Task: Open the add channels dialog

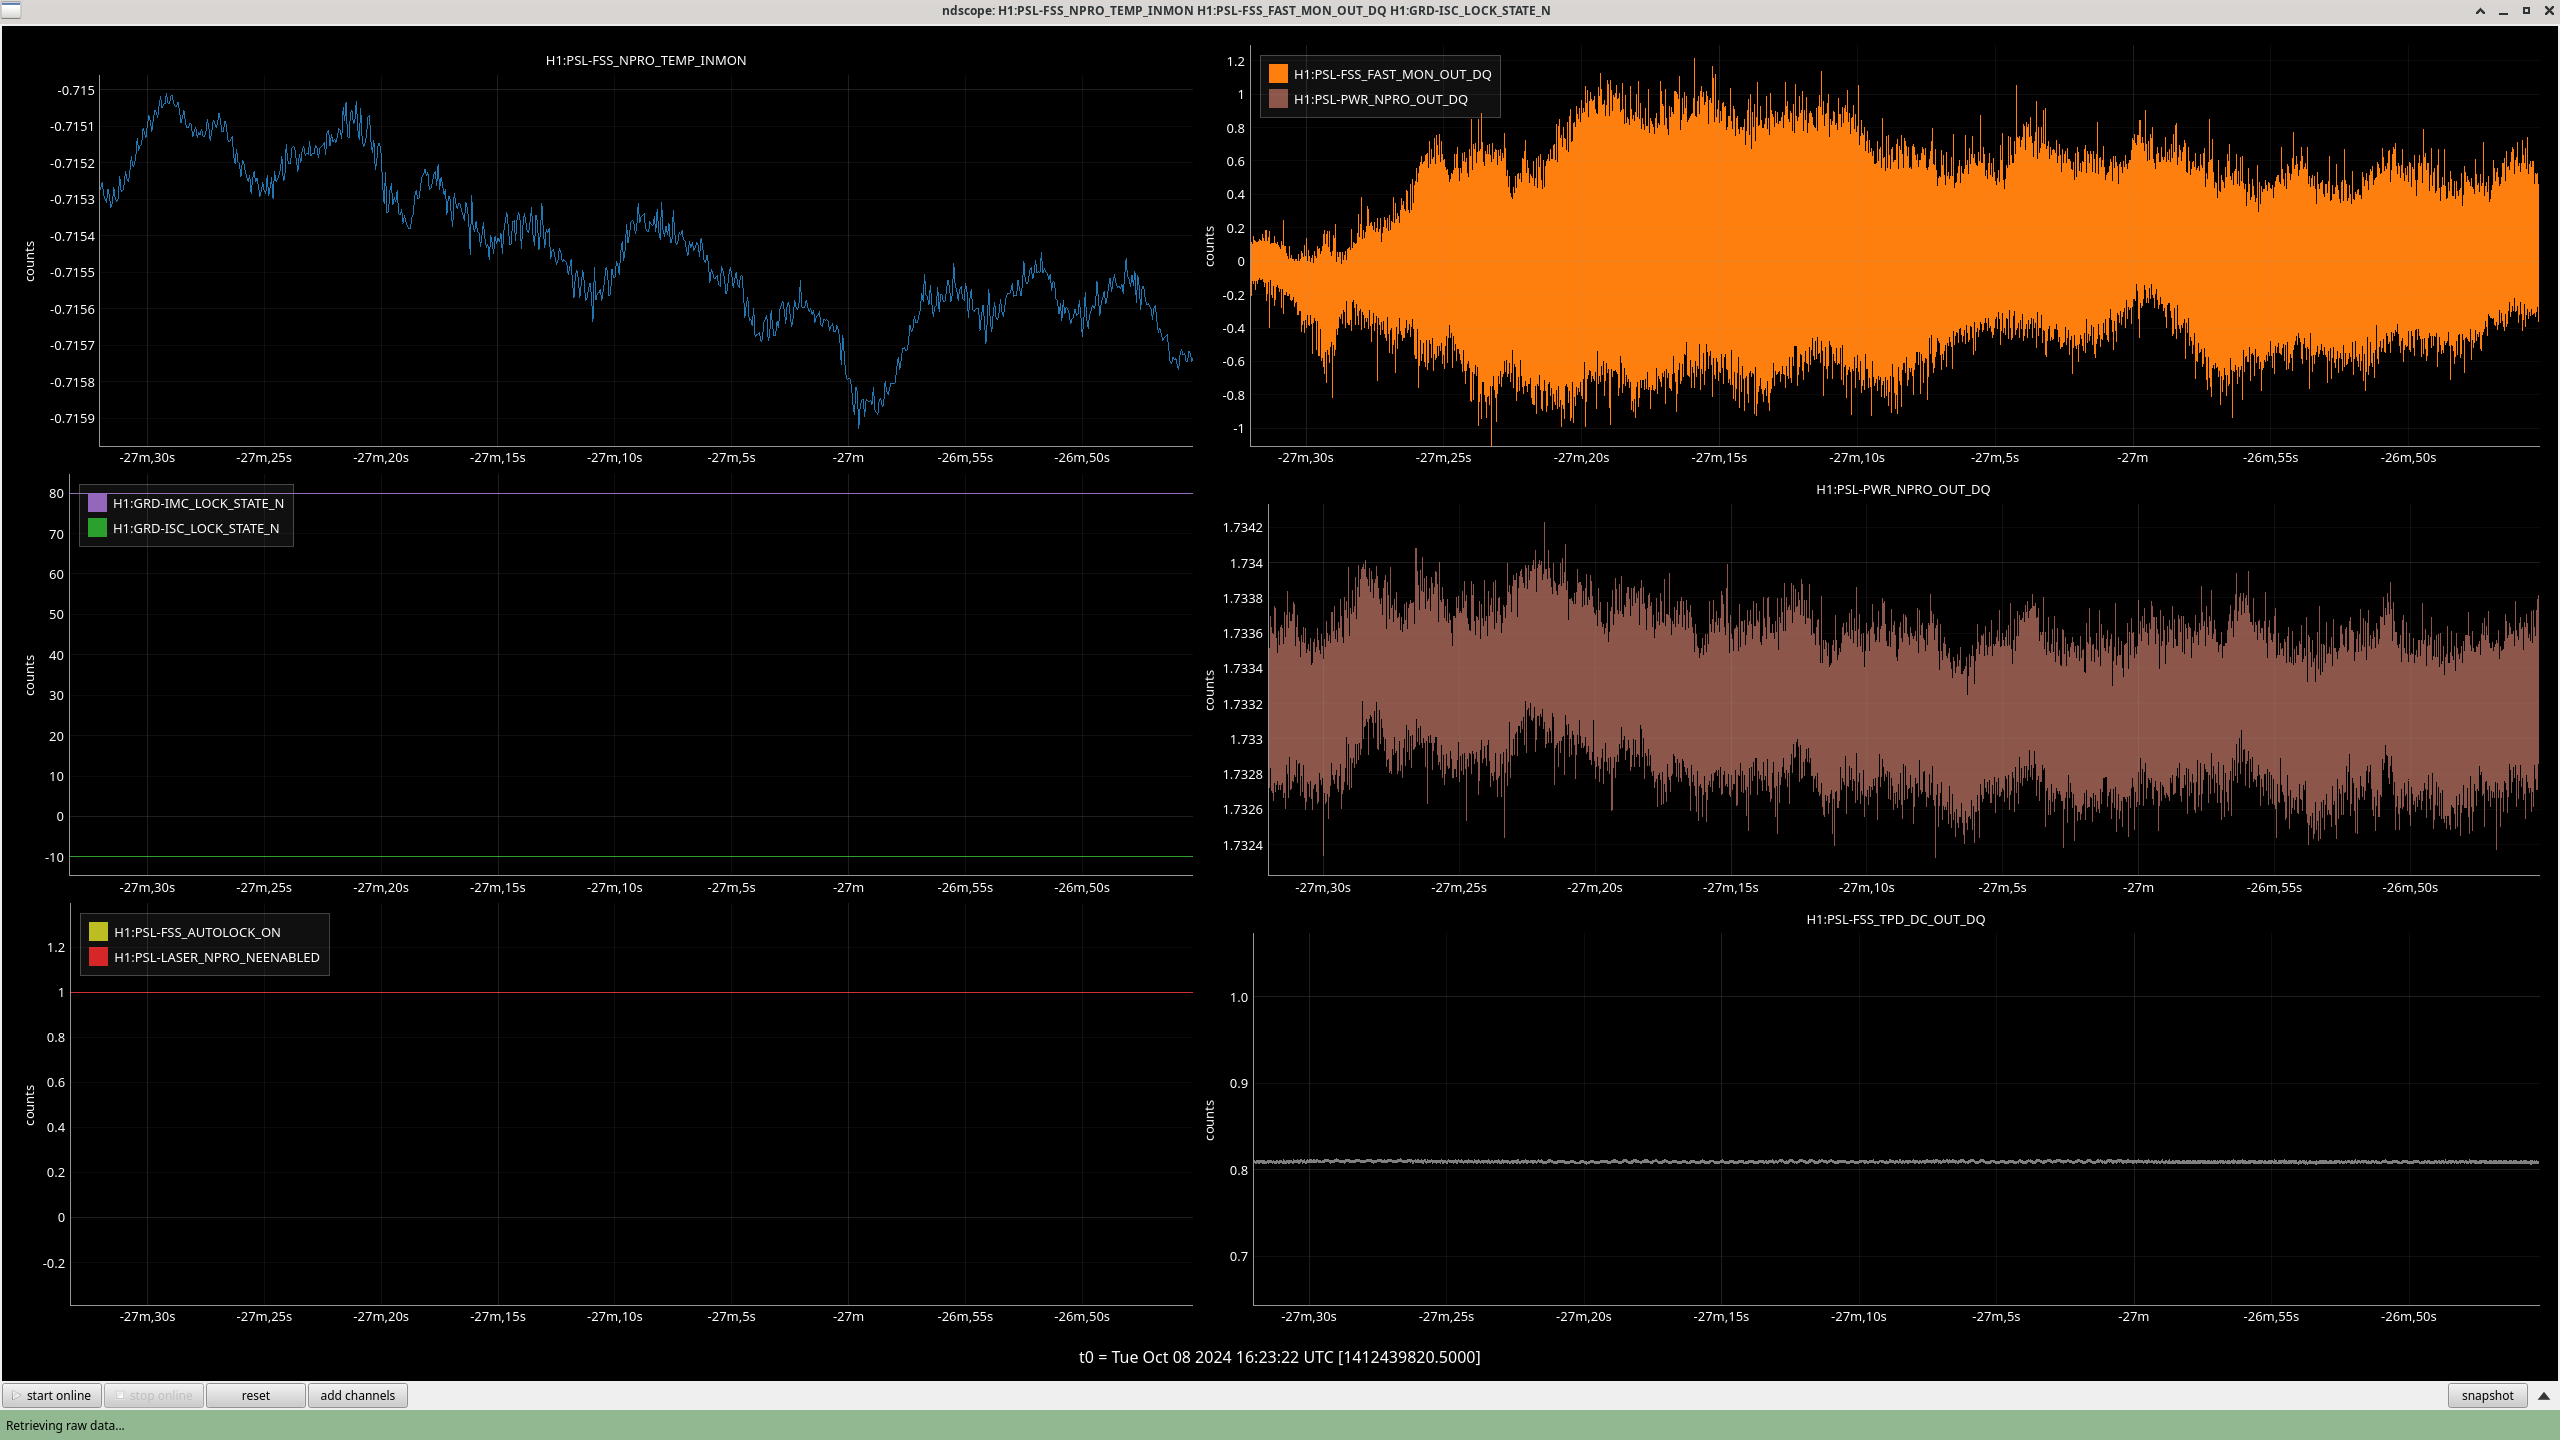Action: (x=358, y=1395)
